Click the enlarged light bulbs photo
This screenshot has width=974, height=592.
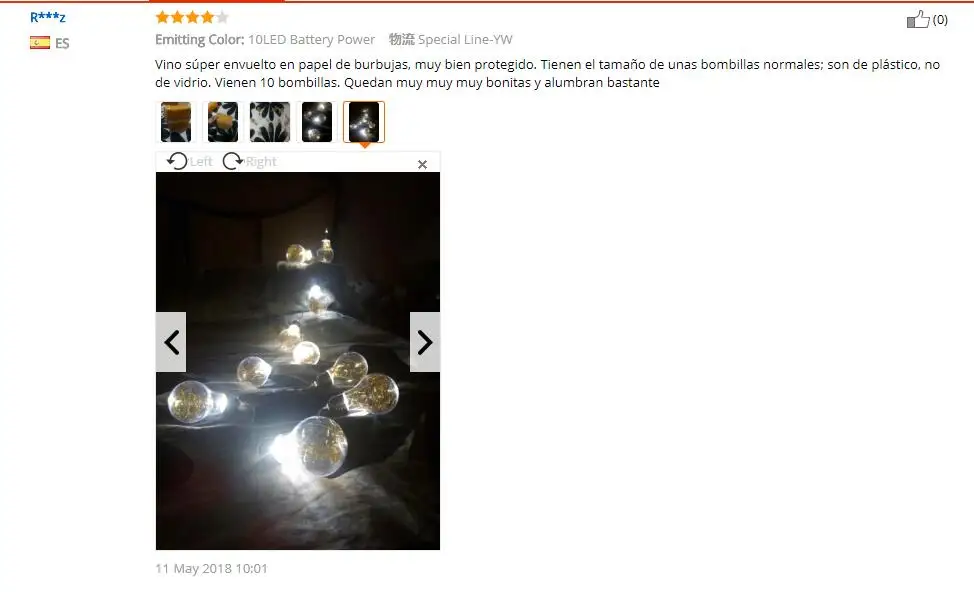[298, 361]
